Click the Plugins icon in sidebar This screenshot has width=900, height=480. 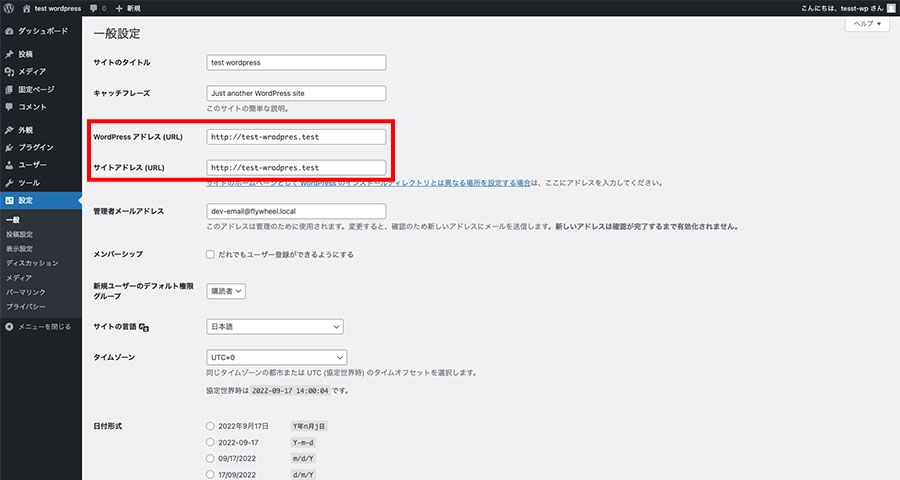(x=9, y=147)
